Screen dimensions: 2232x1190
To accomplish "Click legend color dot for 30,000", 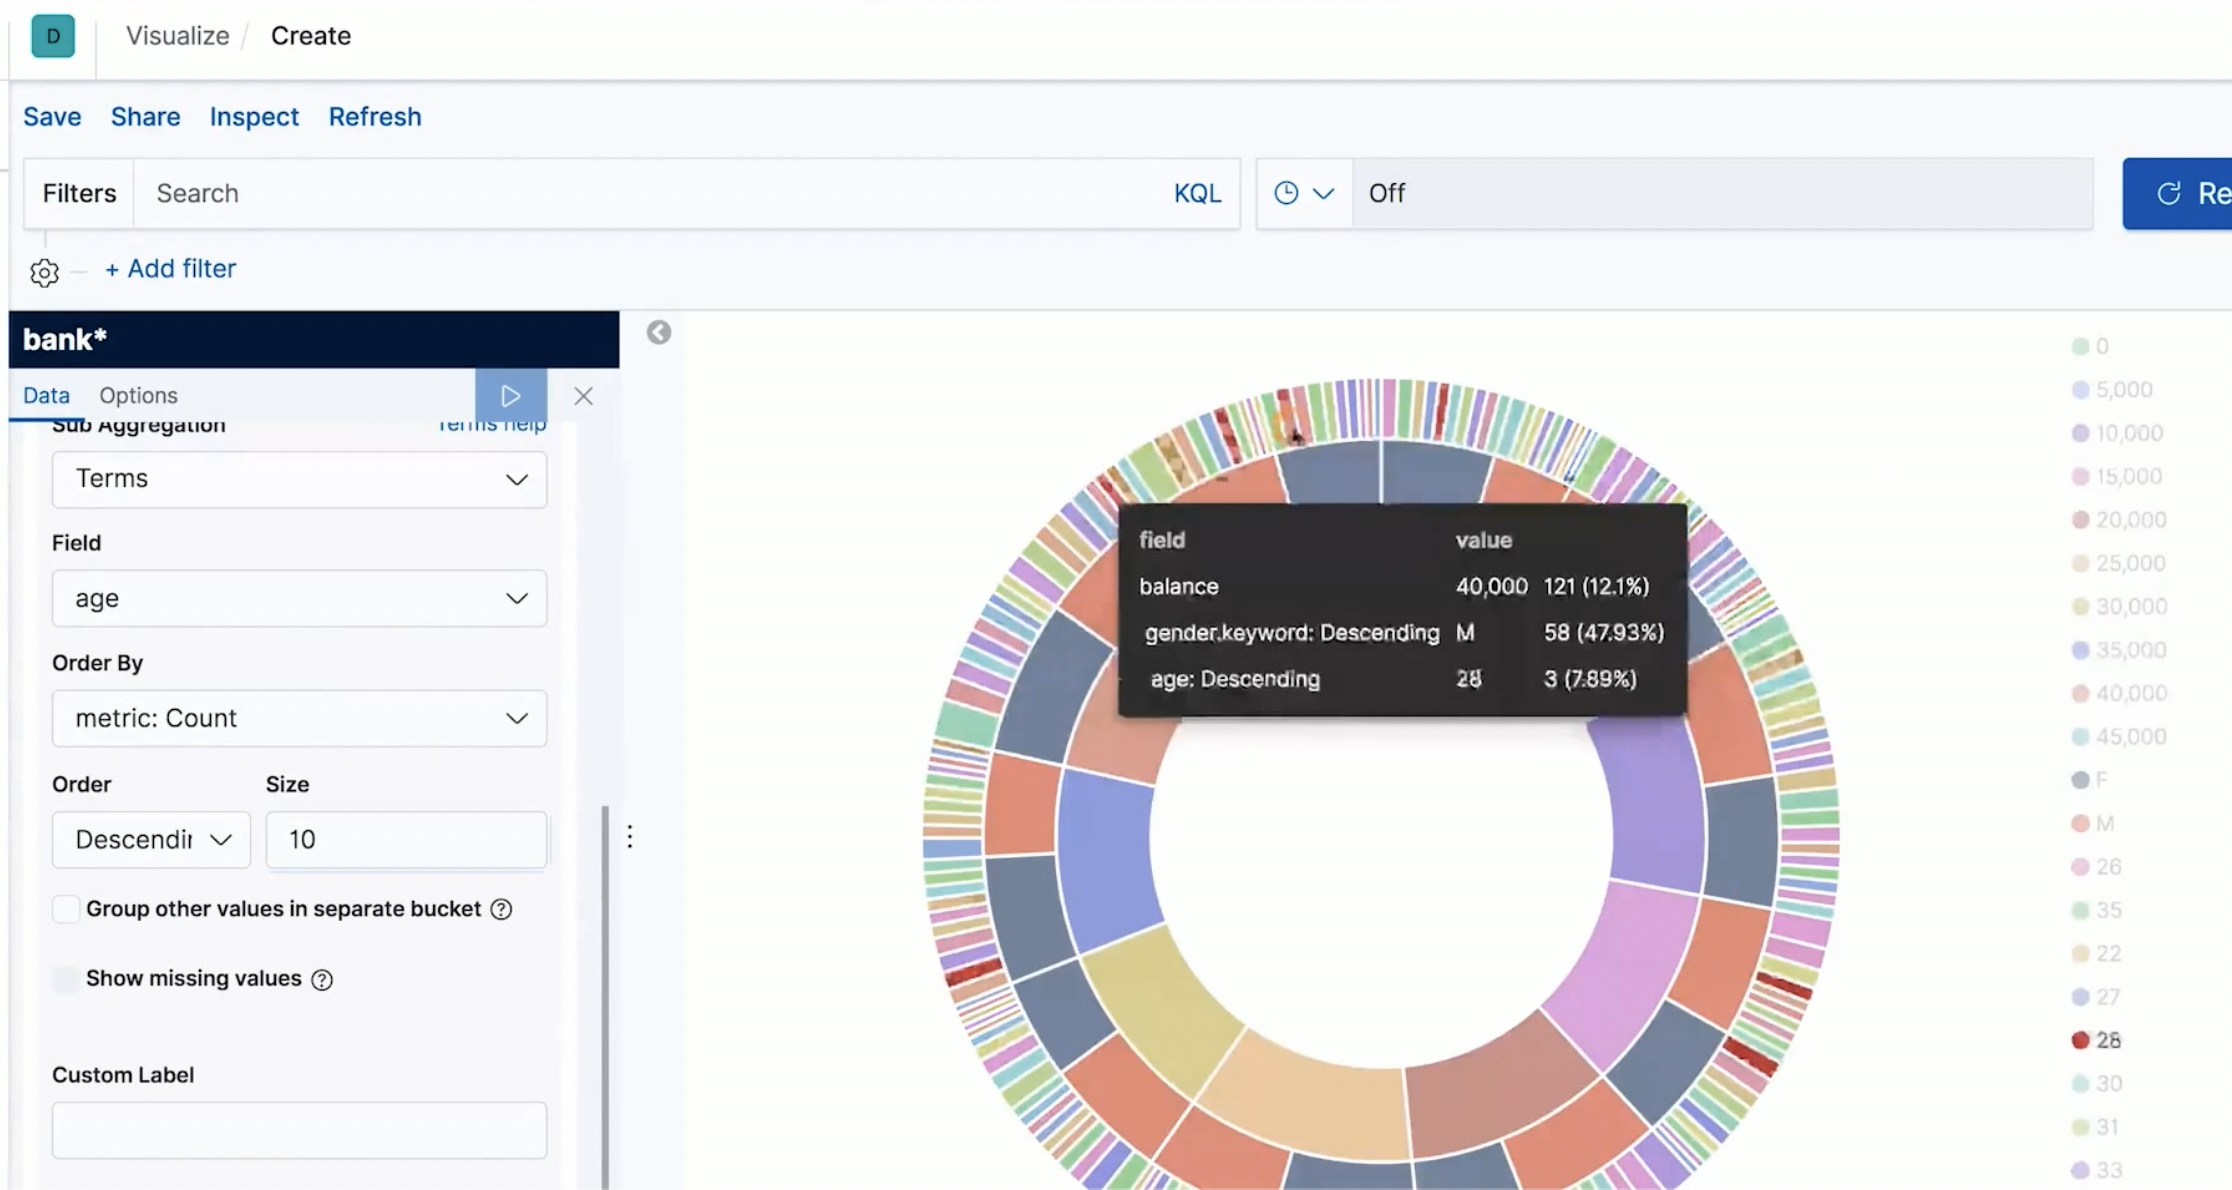I will coord(2080,607).
